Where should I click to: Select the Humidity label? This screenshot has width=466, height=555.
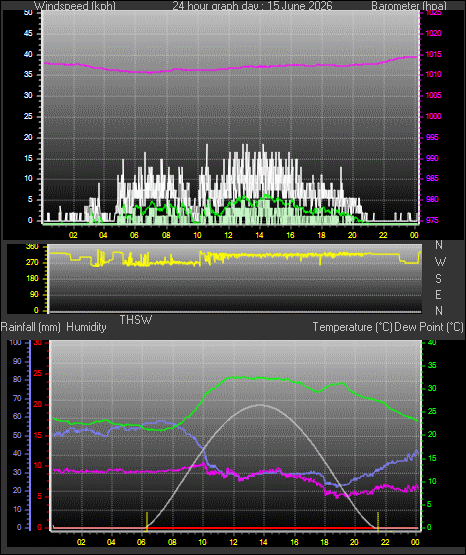[86, 327]
